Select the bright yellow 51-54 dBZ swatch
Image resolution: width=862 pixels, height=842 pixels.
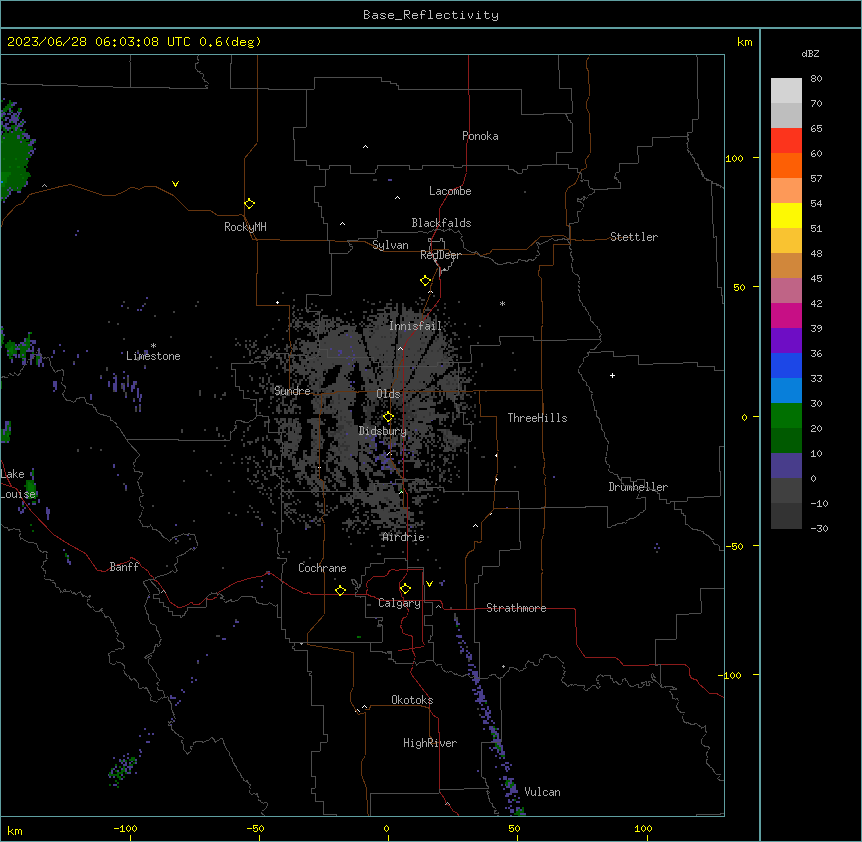pos(786,216)
